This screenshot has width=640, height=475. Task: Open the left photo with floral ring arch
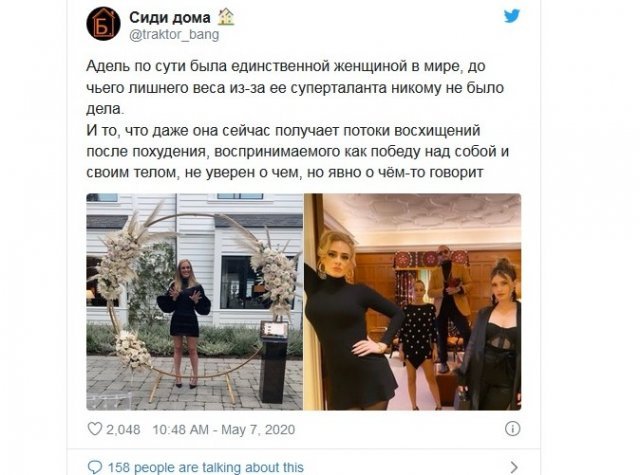point(194,302)
